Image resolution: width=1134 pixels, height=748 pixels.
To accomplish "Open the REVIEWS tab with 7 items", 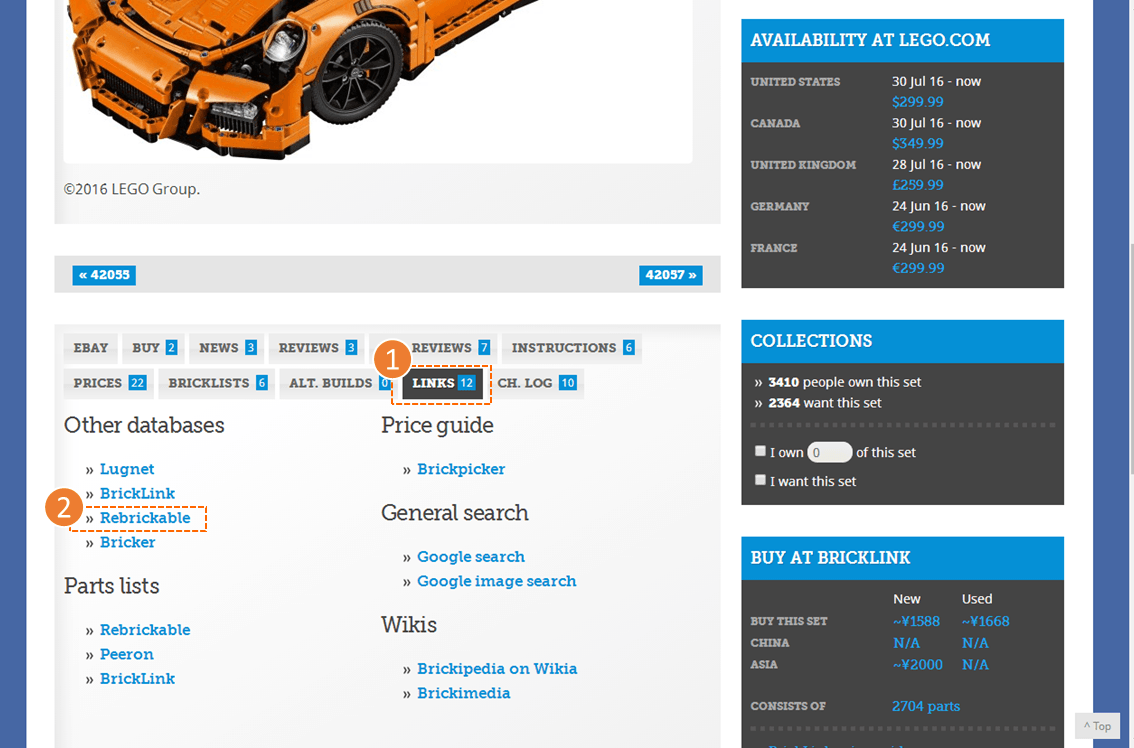I will [x=450, y=348].
